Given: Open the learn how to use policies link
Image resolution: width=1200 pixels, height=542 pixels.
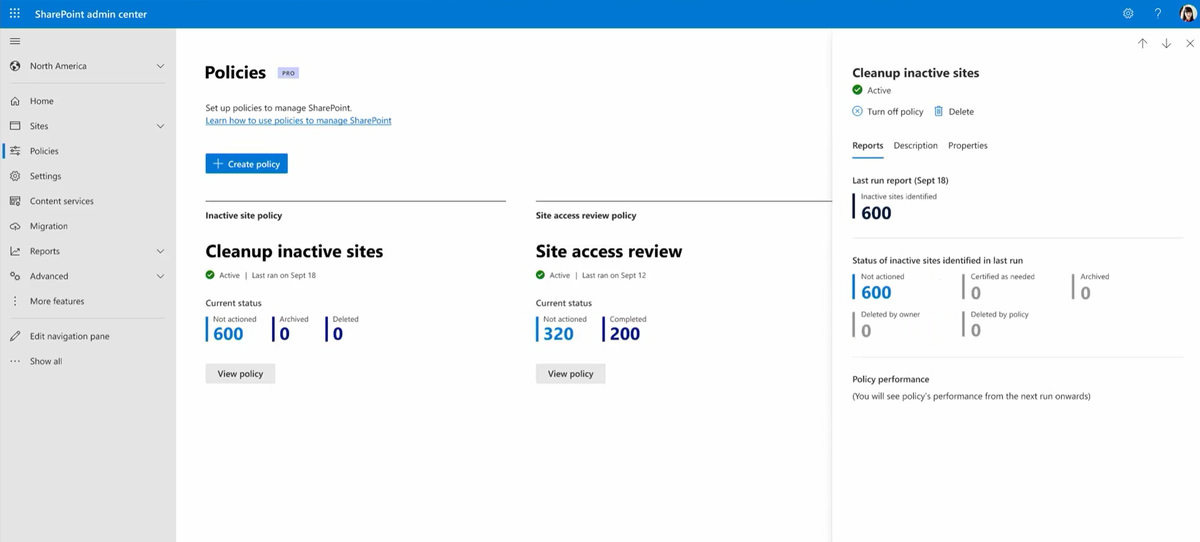Looking at the screenshot, I should (298, 121).
